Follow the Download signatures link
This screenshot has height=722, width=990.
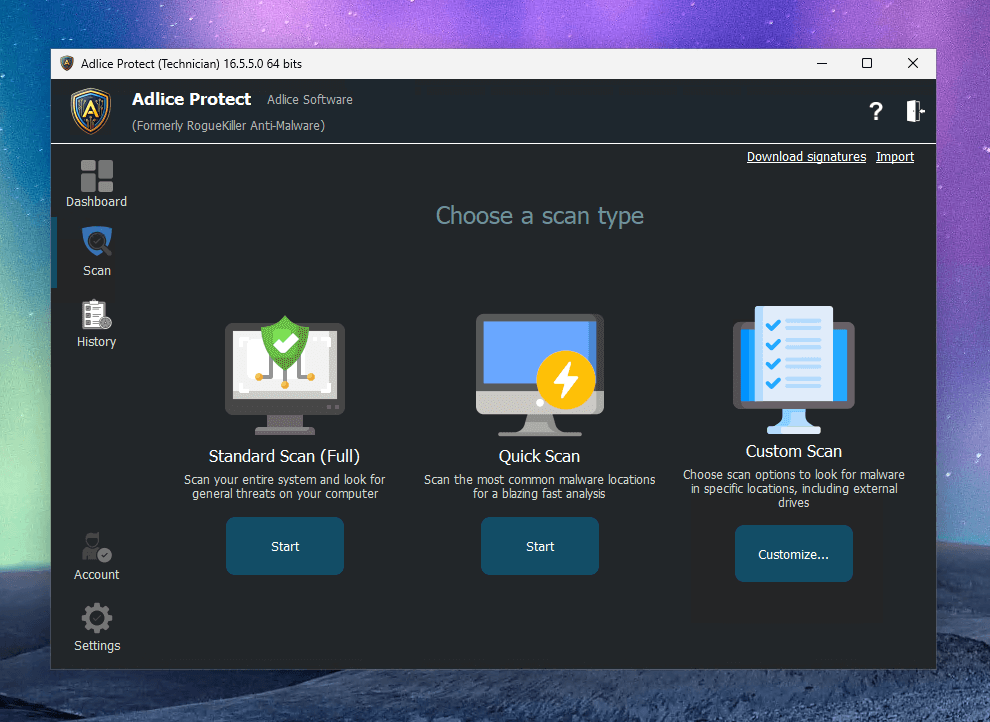(806, 157)
